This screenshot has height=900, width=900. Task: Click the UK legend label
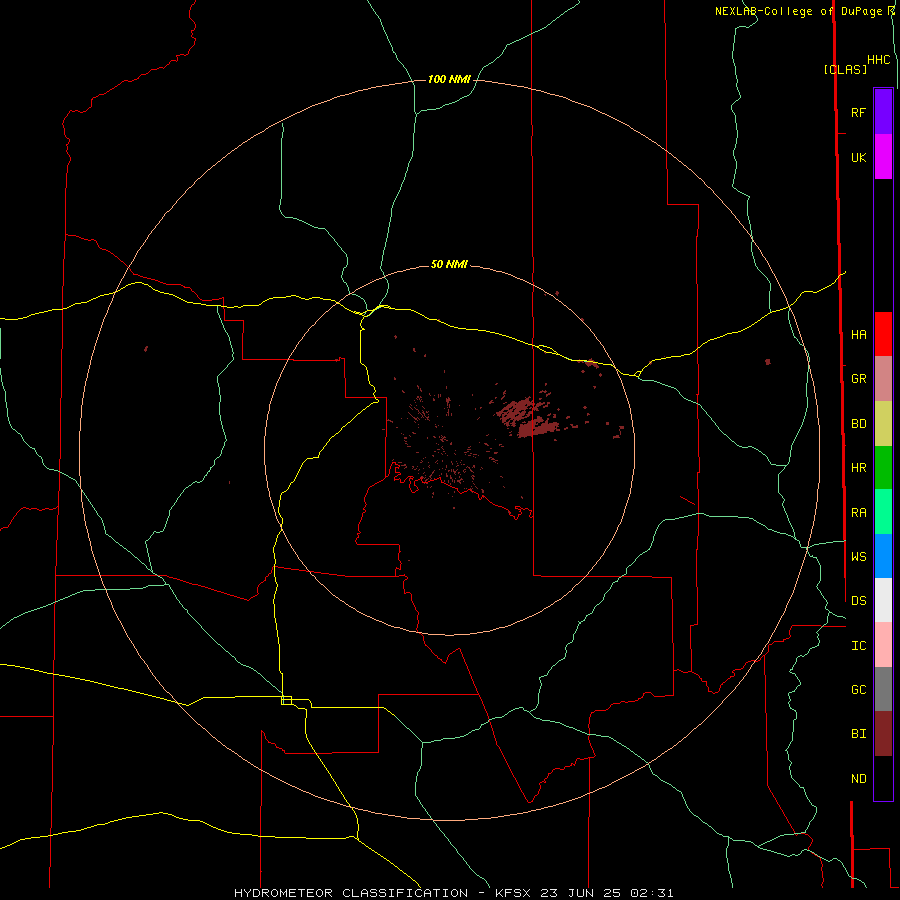858,157
